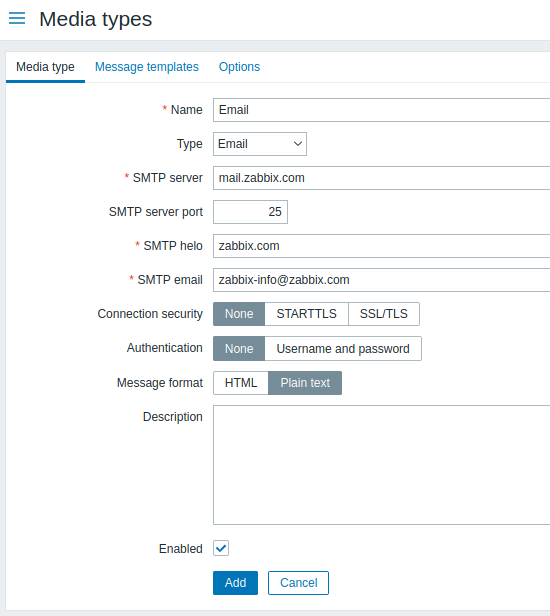550x616 pixels.
Task: Click the Name input field
Action: pos(381,110)
